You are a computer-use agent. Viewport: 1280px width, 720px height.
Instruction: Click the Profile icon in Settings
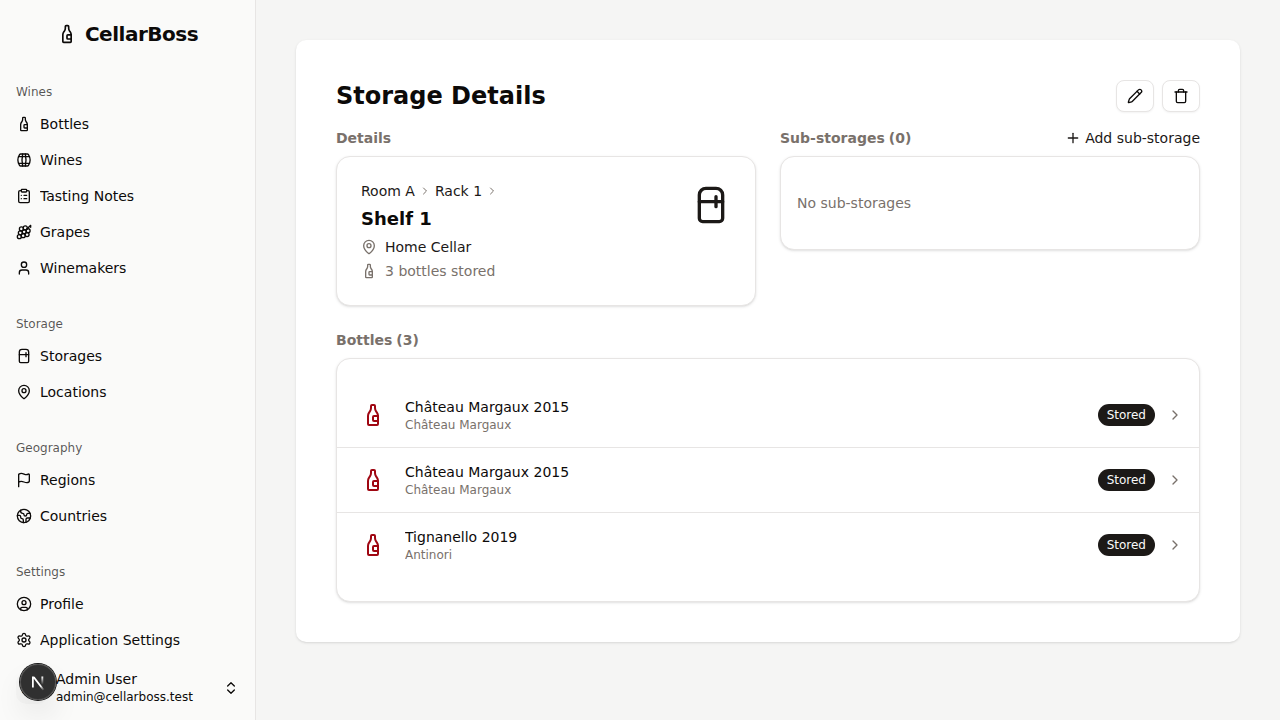pos(24,603)
